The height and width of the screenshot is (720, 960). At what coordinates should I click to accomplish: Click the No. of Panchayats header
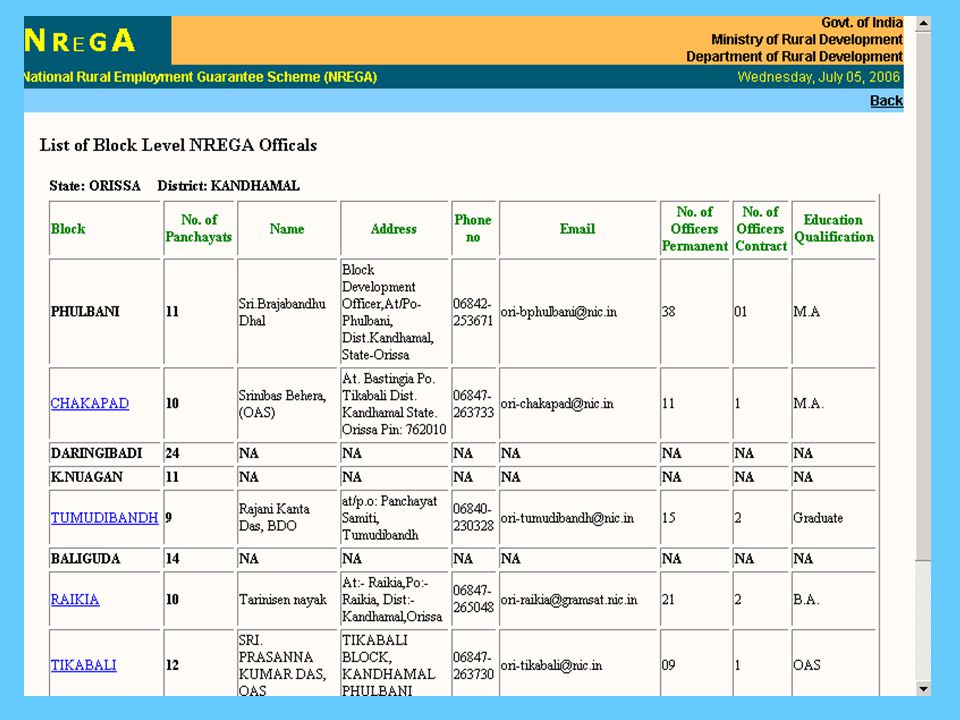point(199,228)
